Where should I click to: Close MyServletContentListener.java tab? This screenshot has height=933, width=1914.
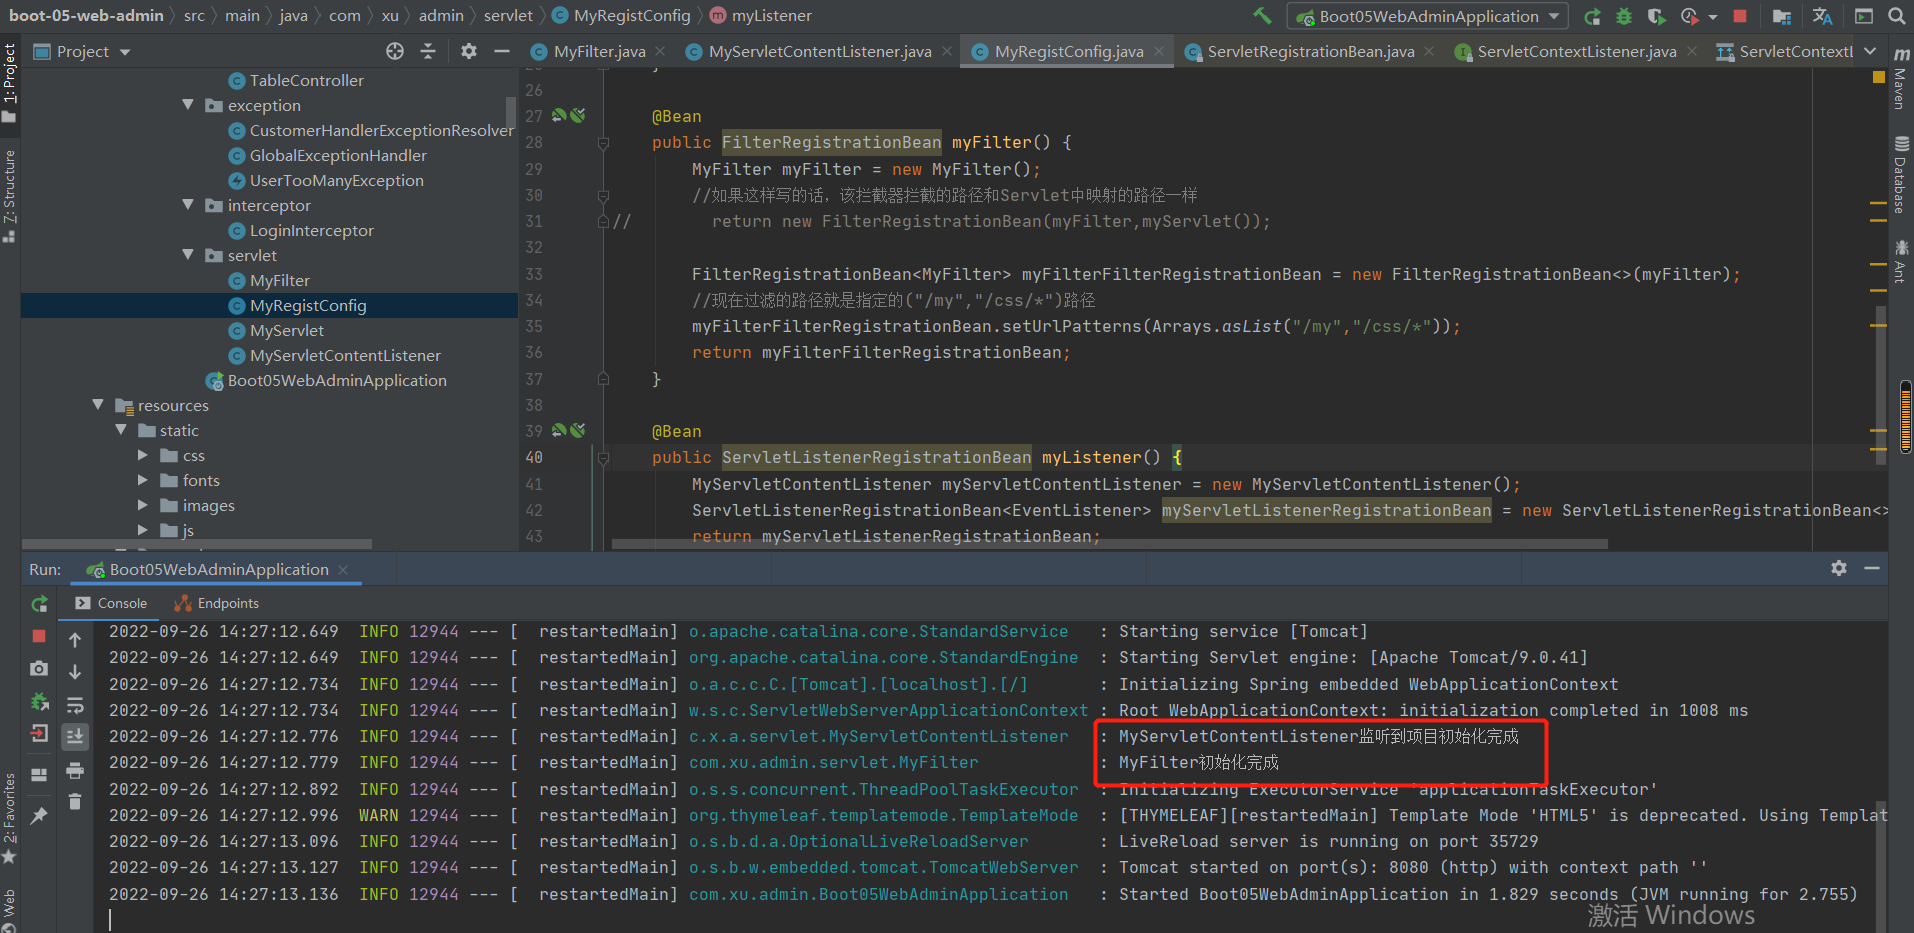[x=947, y=51]
